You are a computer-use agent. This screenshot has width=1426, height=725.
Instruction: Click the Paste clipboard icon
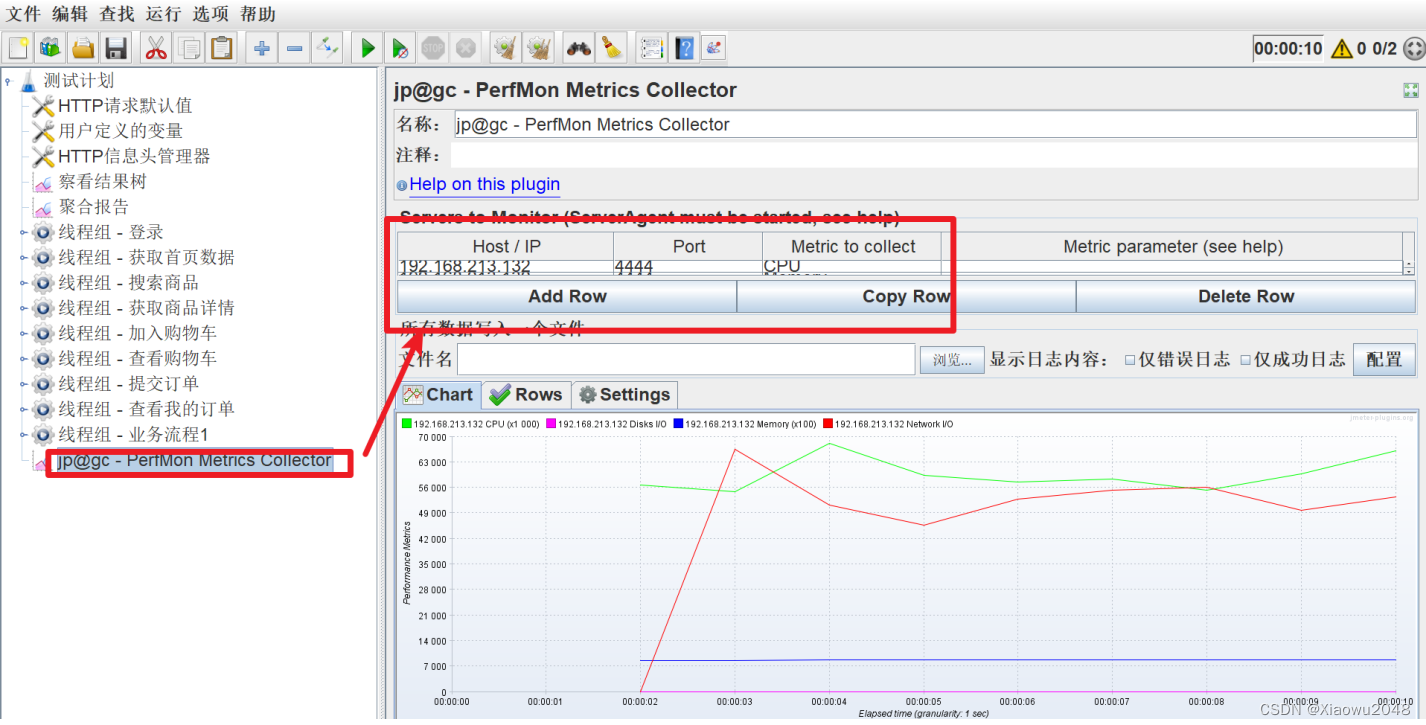[x=221, y=47]
